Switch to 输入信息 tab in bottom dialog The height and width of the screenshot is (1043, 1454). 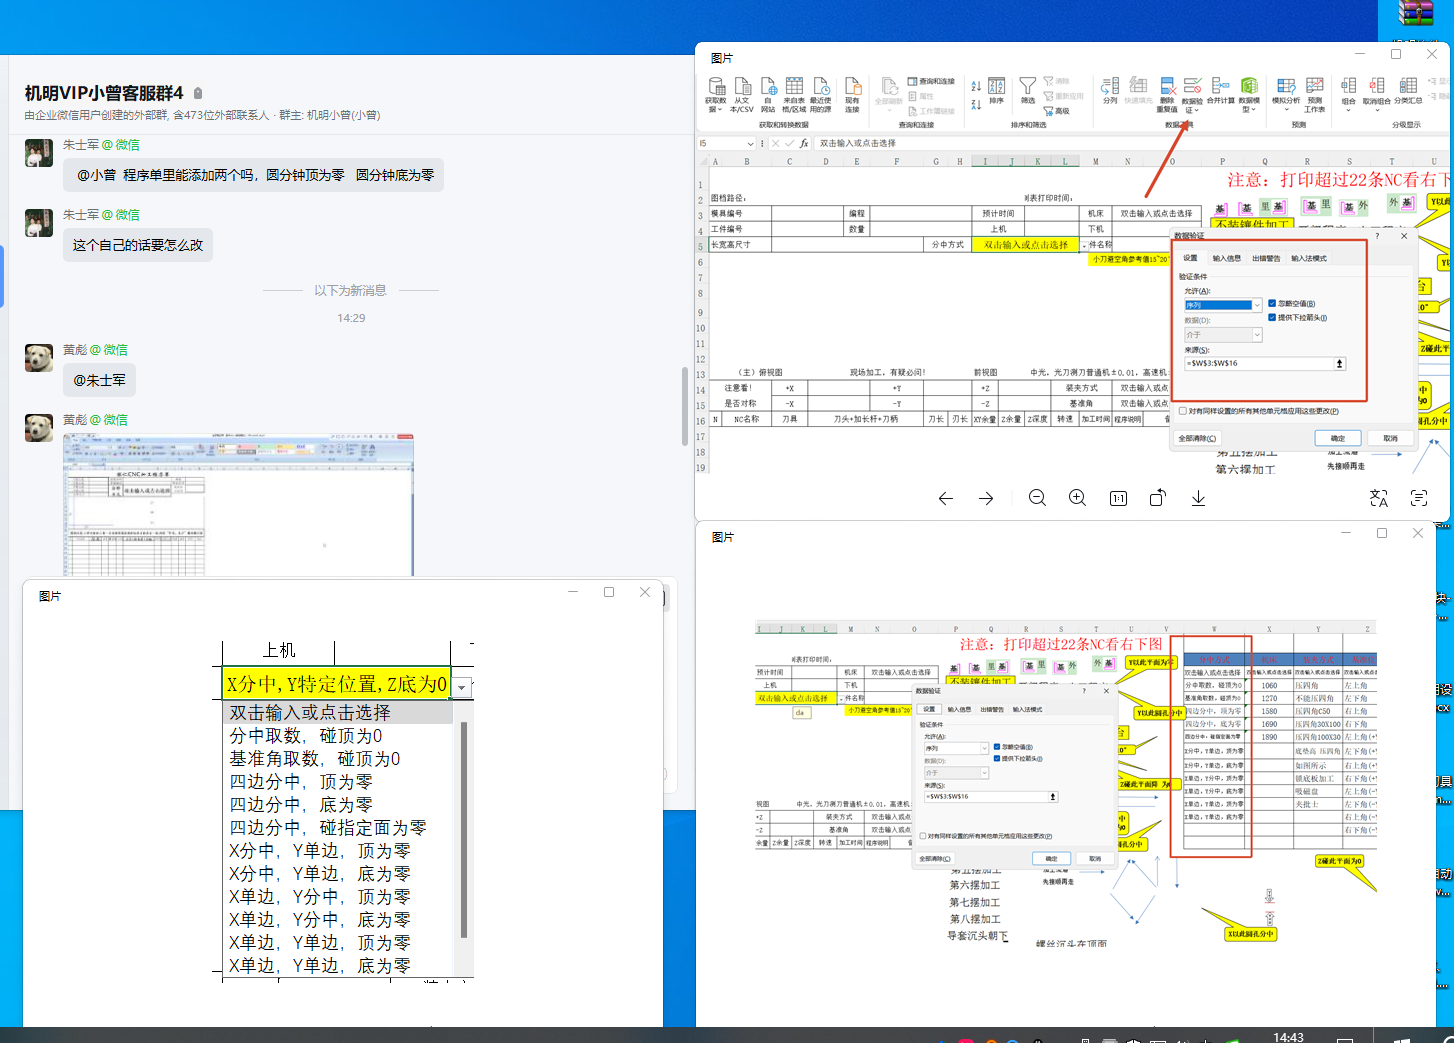coord(959,709)
